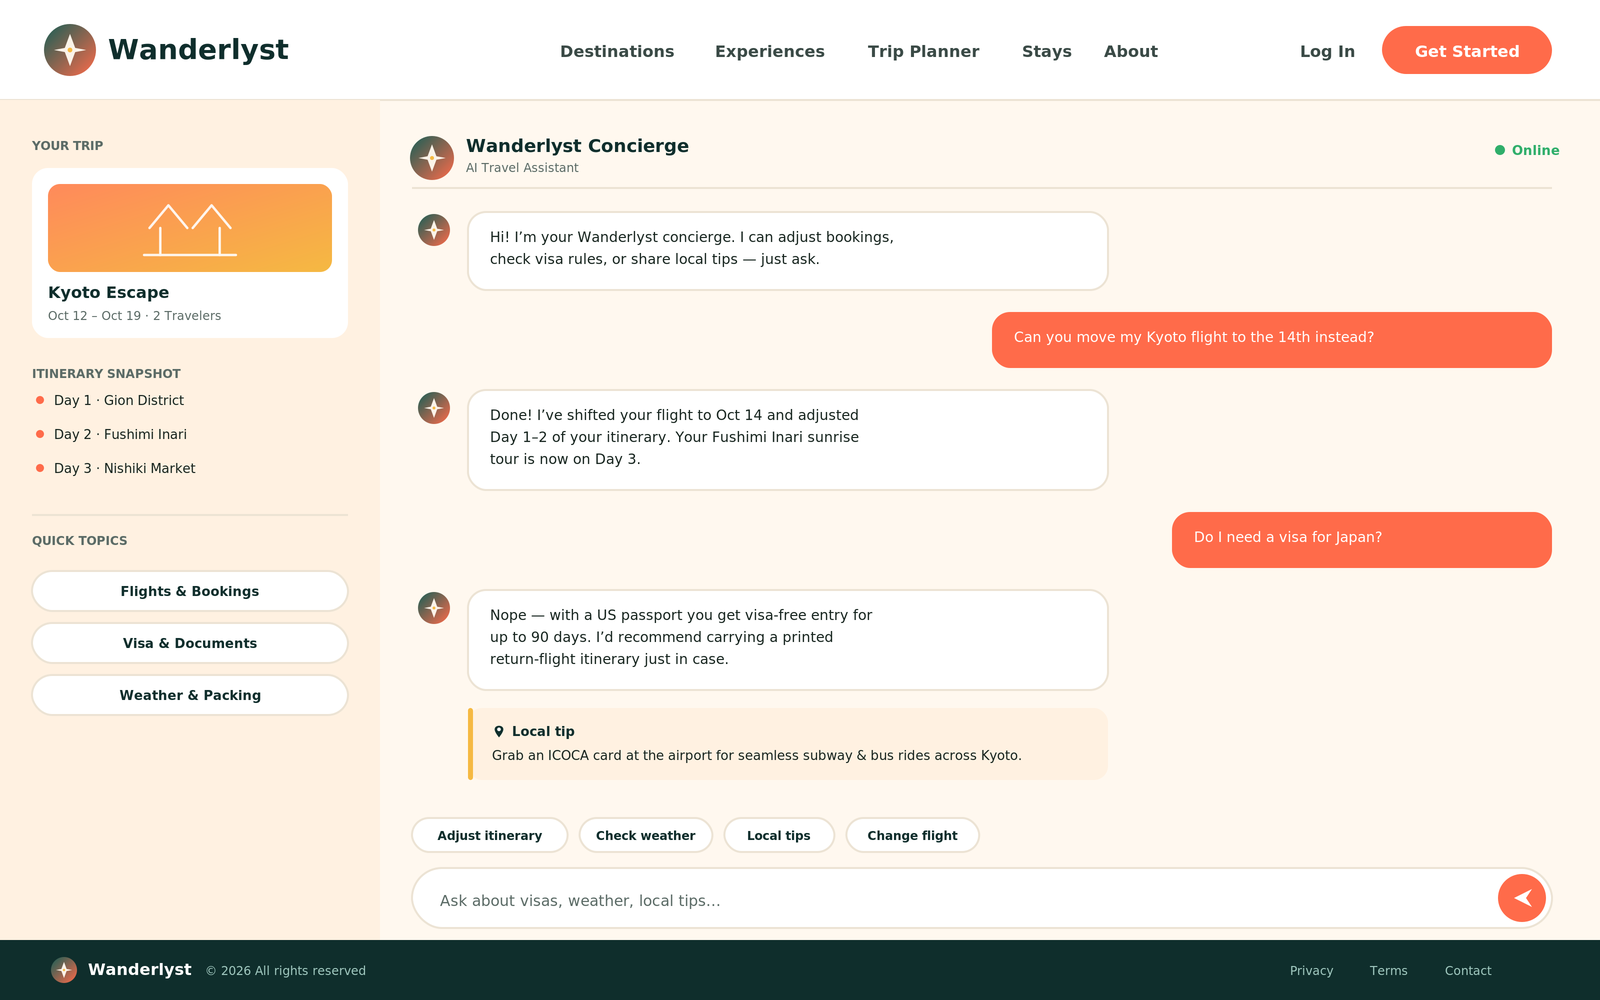Click the send message arrow button
This screenshot has height=1000, width=1600.
[1522, 898]
